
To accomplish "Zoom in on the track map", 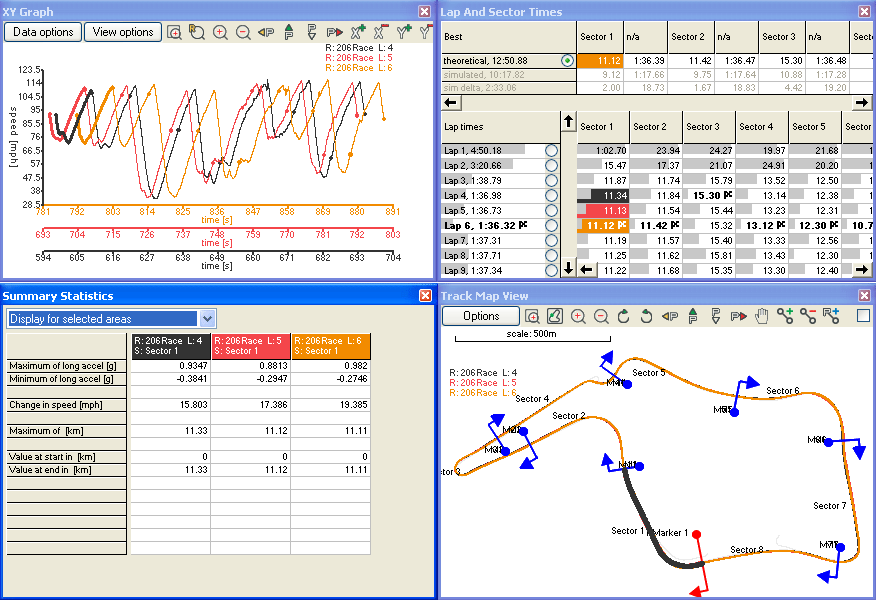I will click(578, 316).
